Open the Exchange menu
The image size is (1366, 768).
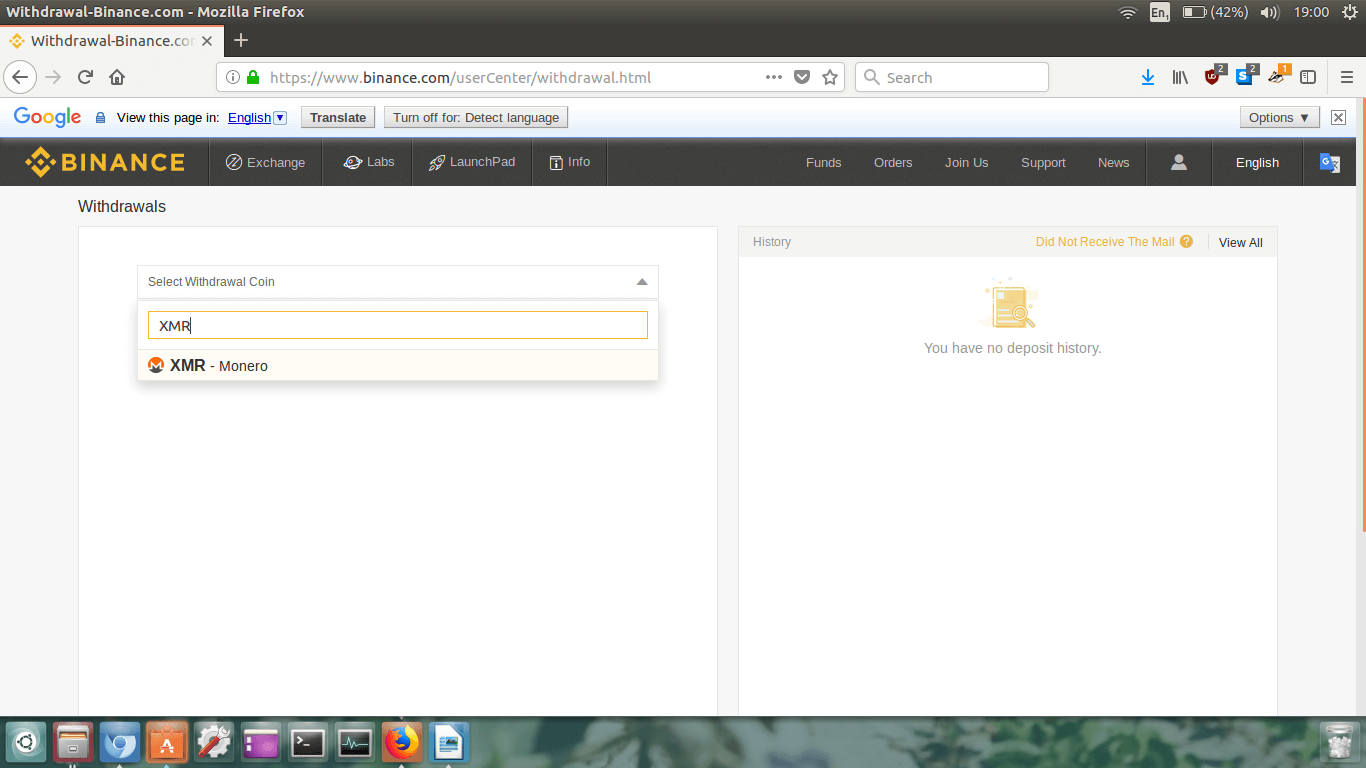[265, 162]
